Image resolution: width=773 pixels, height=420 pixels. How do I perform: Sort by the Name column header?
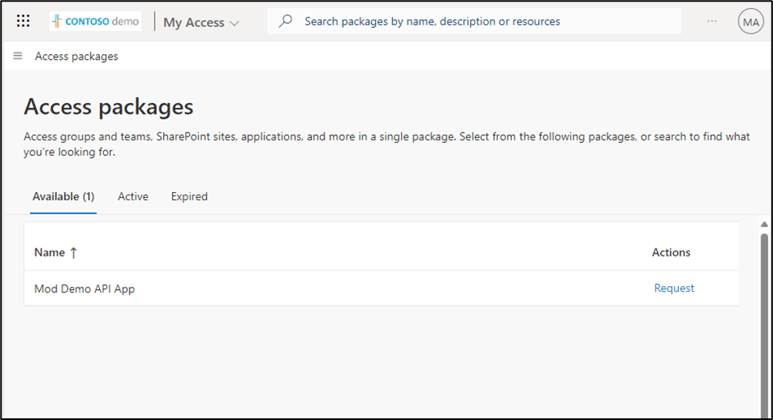click(49, 252)
